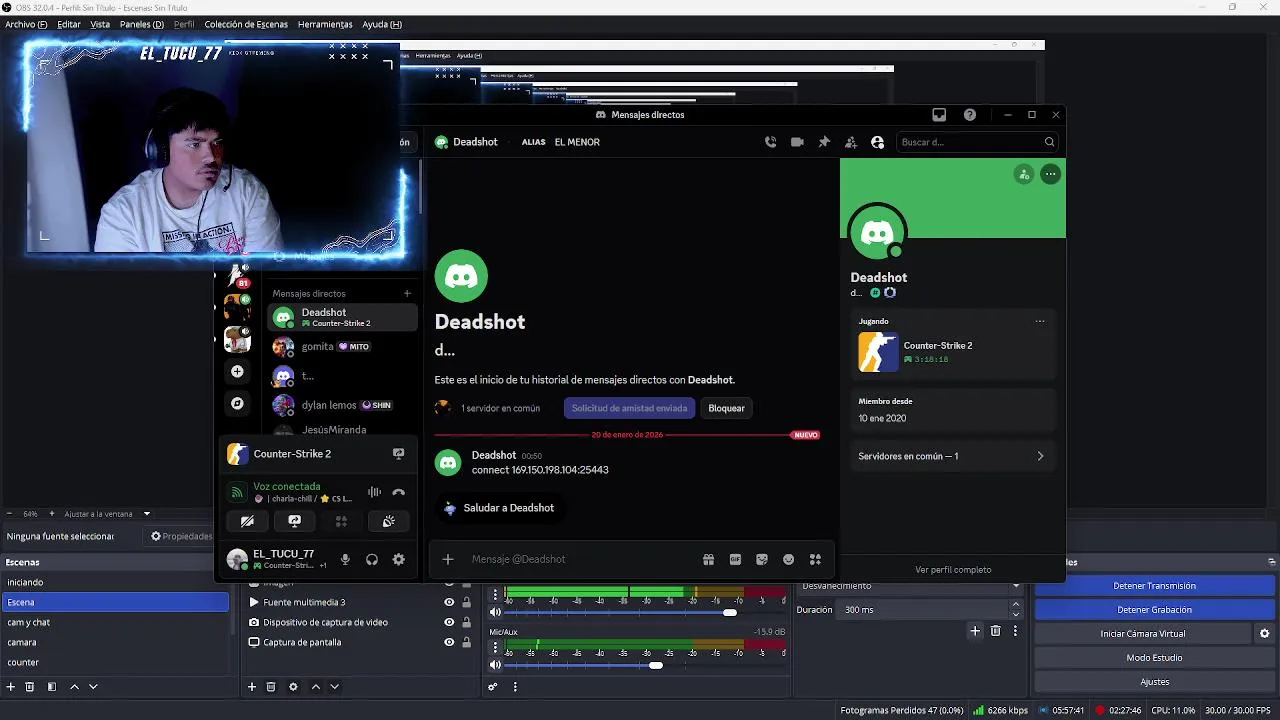
Task: Open pinned messages in Discord chat
Action: pyautogui.click(x=824, y=142)
